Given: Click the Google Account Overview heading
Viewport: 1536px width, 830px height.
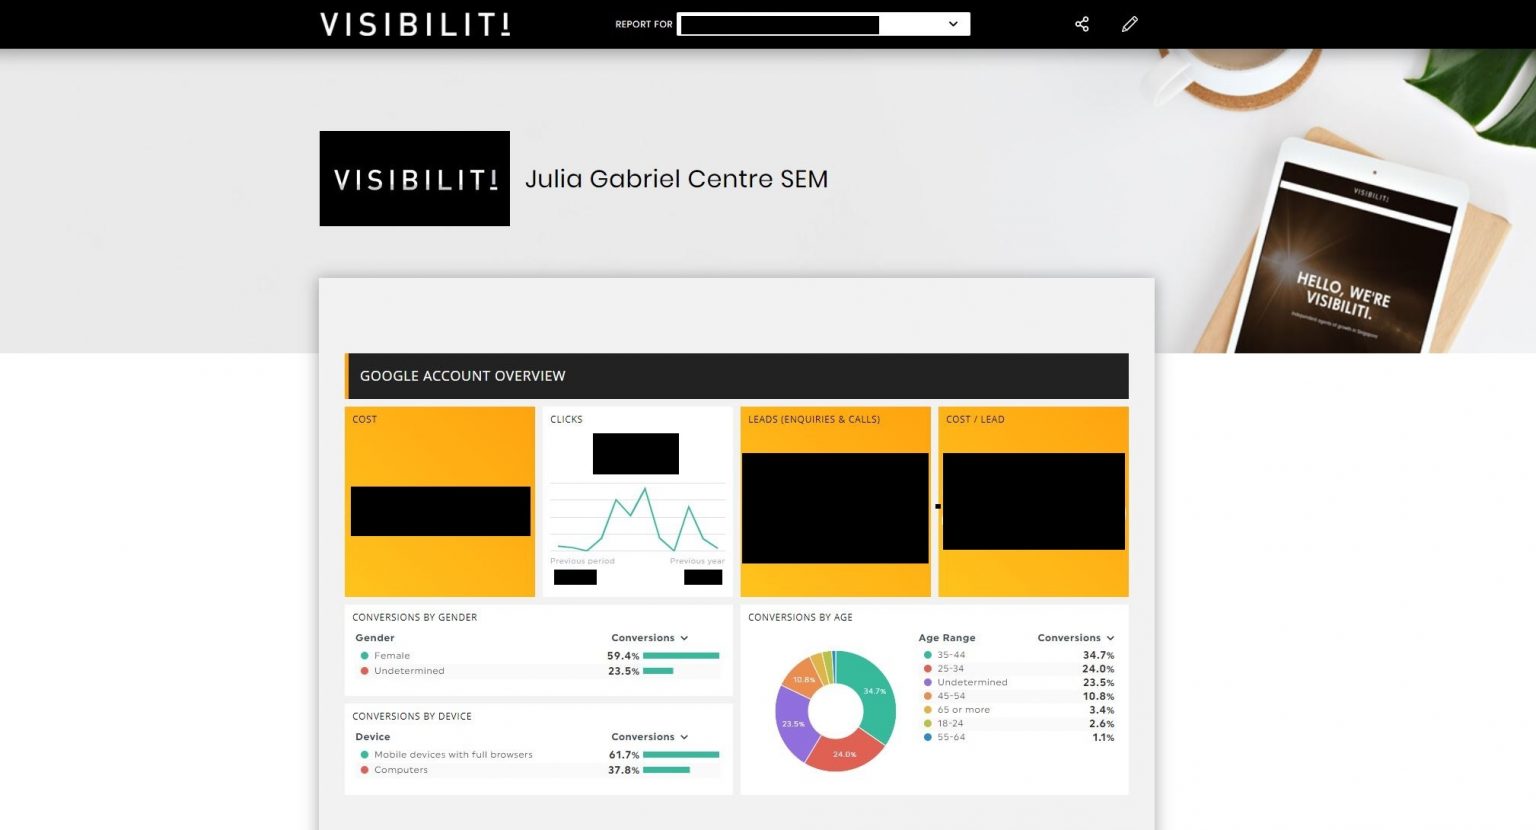Looking at the screenshot, I should (x=463, y=376).
